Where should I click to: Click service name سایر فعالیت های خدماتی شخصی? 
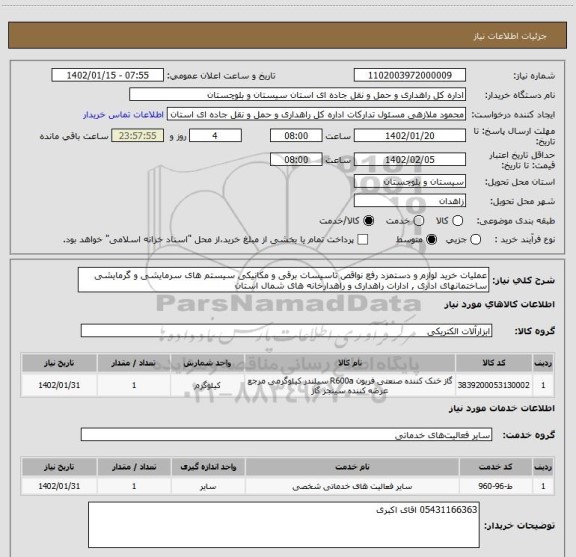[352, 486]
